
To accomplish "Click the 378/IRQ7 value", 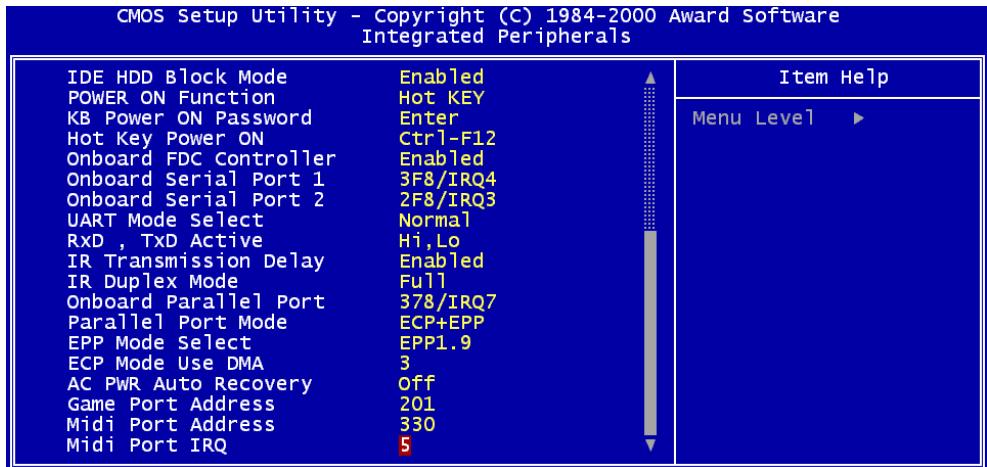I will pos(448,301).
